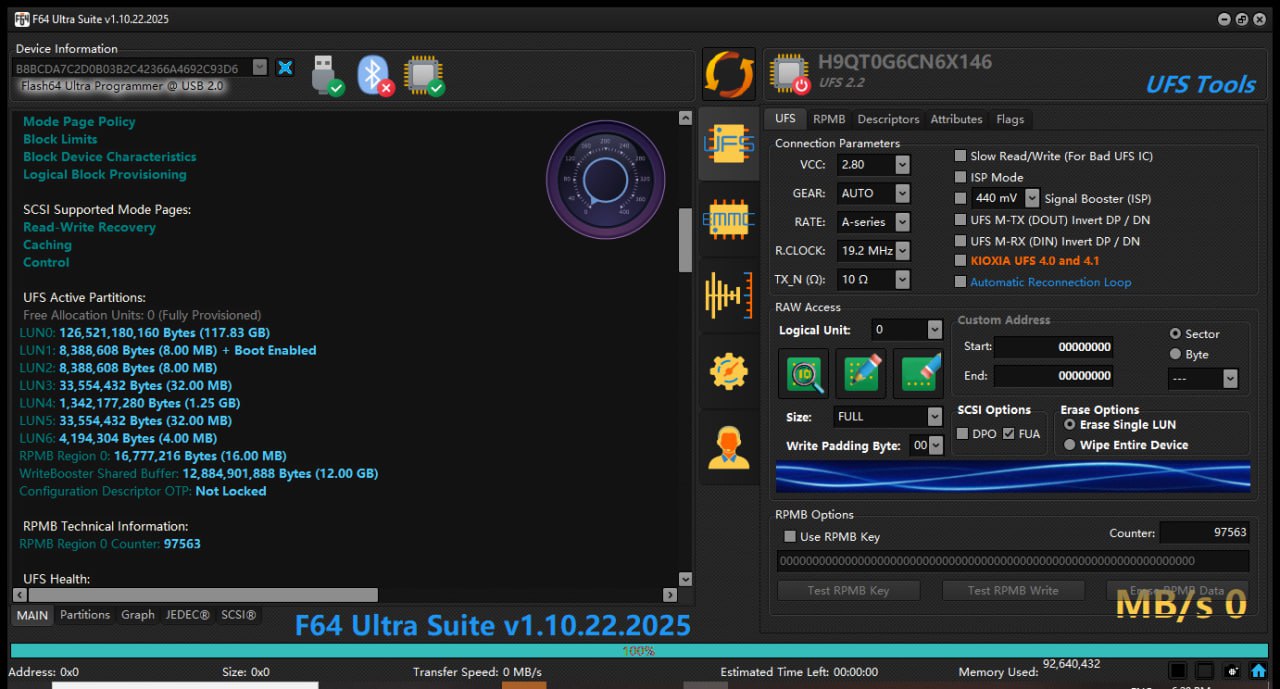The width and height of the screenshot is (1280, 689).
Task: Open the VCC 2.80 dropdown
Action: 902,164
